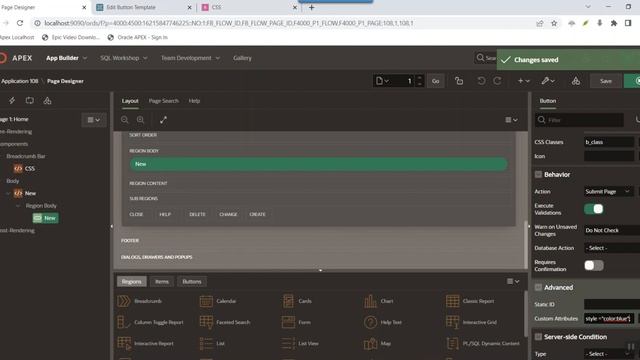Toggle Requires Confirmation switch

click(593, 265)
